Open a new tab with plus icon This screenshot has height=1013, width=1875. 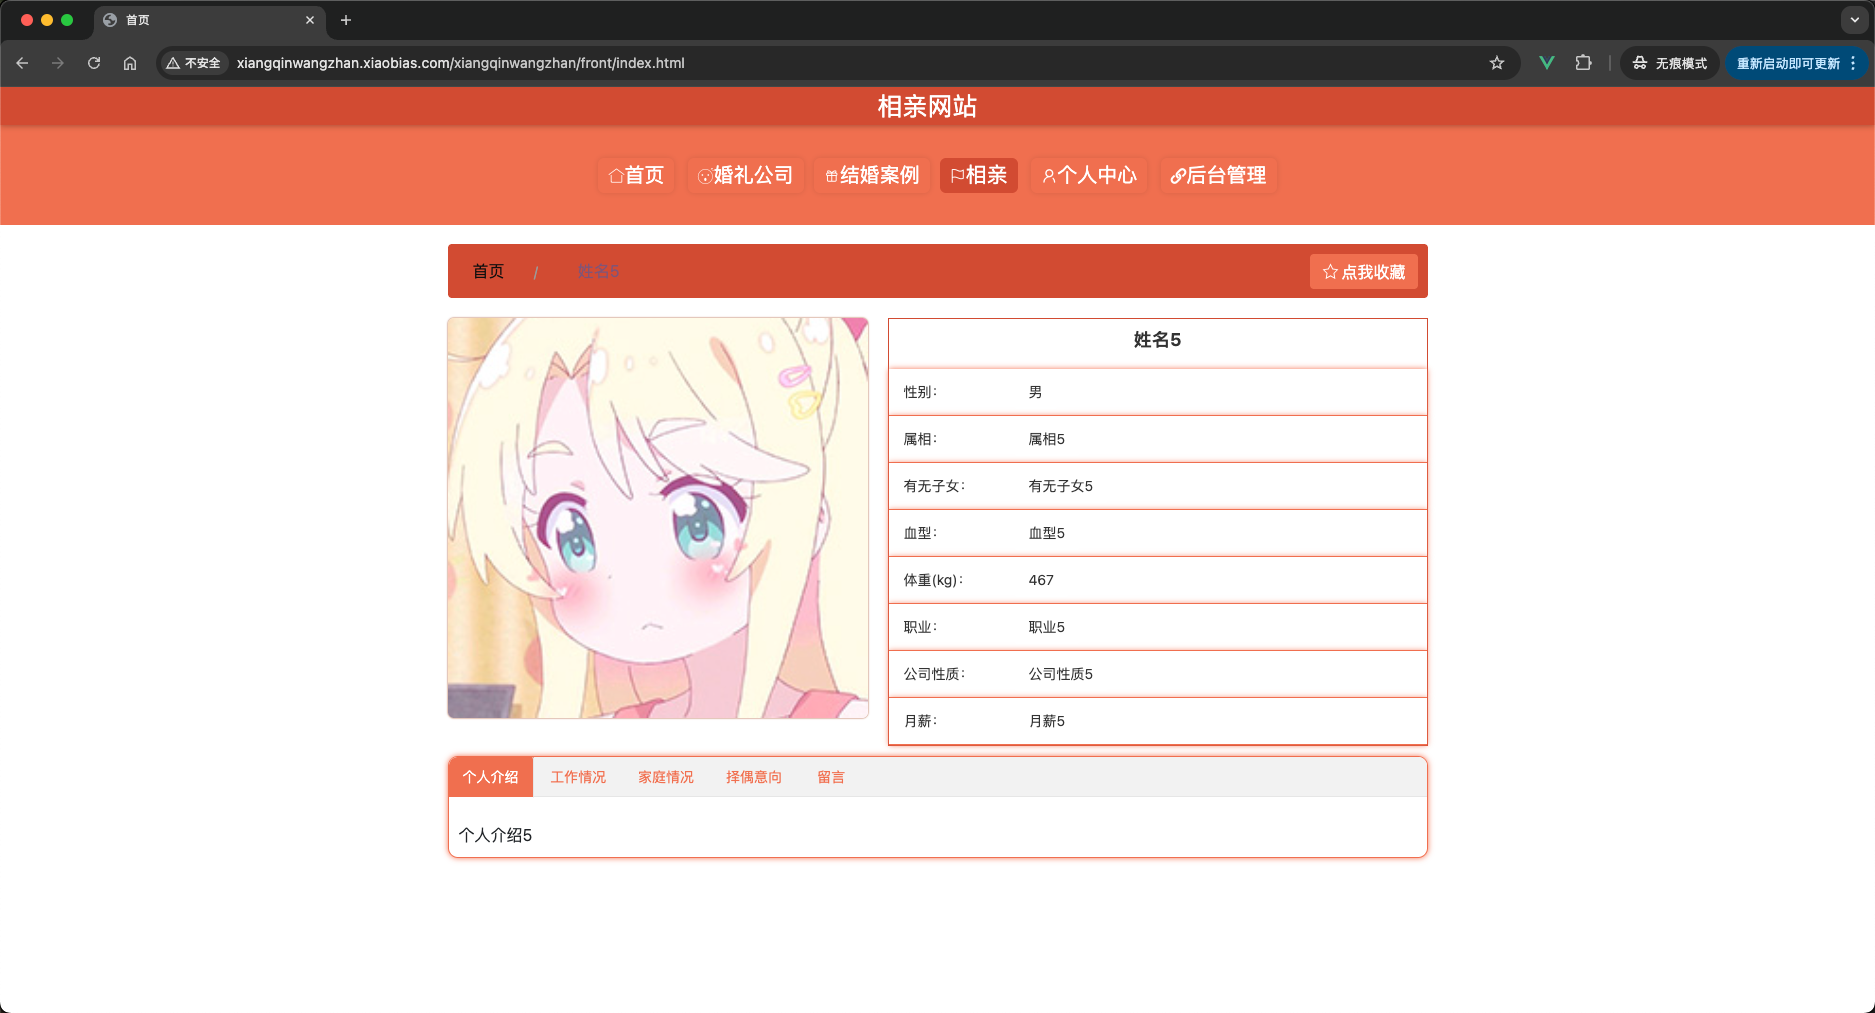click(346, 20)
